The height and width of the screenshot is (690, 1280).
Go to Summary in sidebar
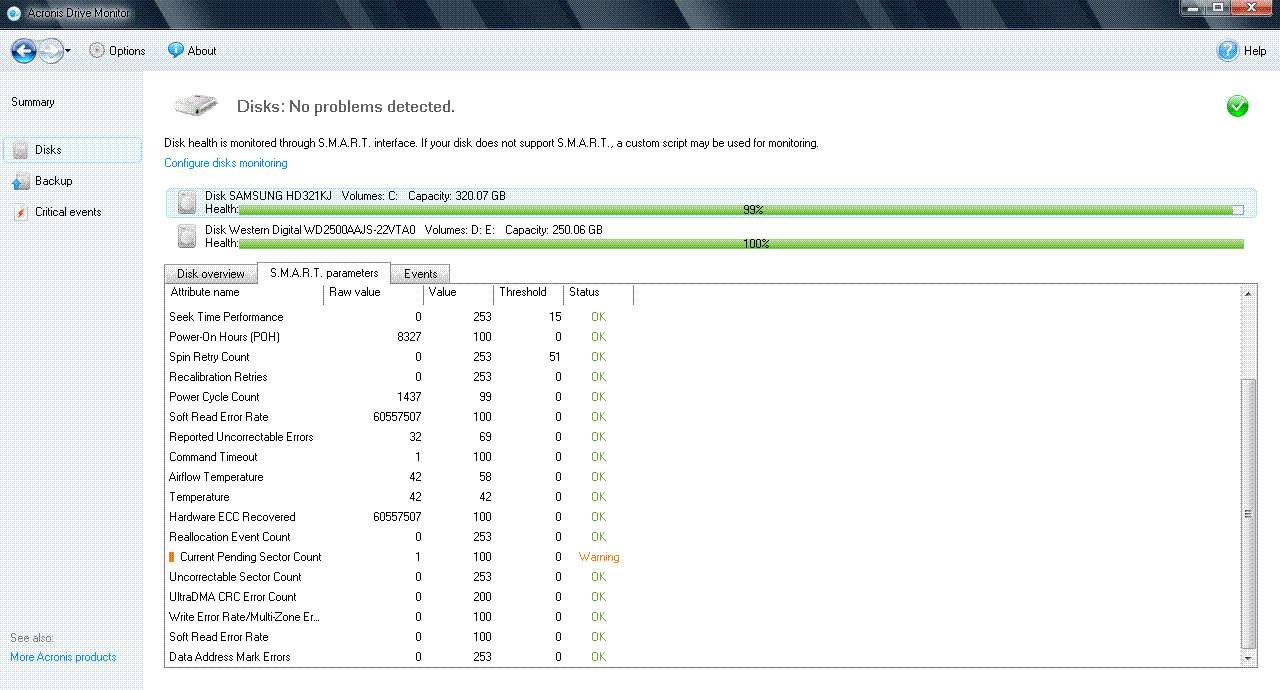(x=33, y=102)
